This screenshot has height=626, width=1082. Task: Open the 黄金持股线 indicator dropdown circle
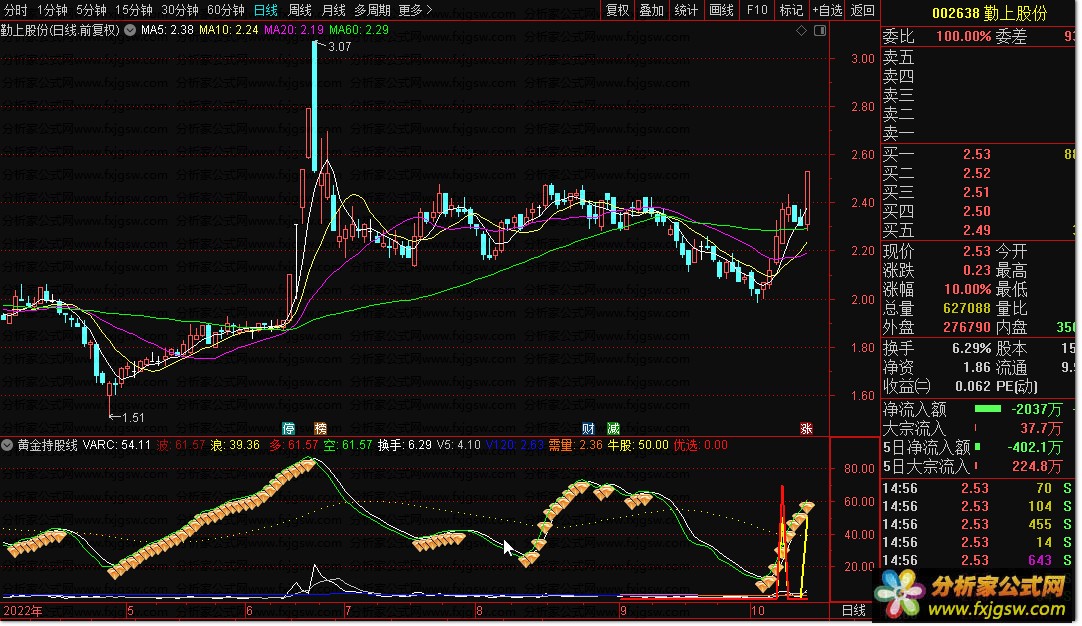[7, 446]
